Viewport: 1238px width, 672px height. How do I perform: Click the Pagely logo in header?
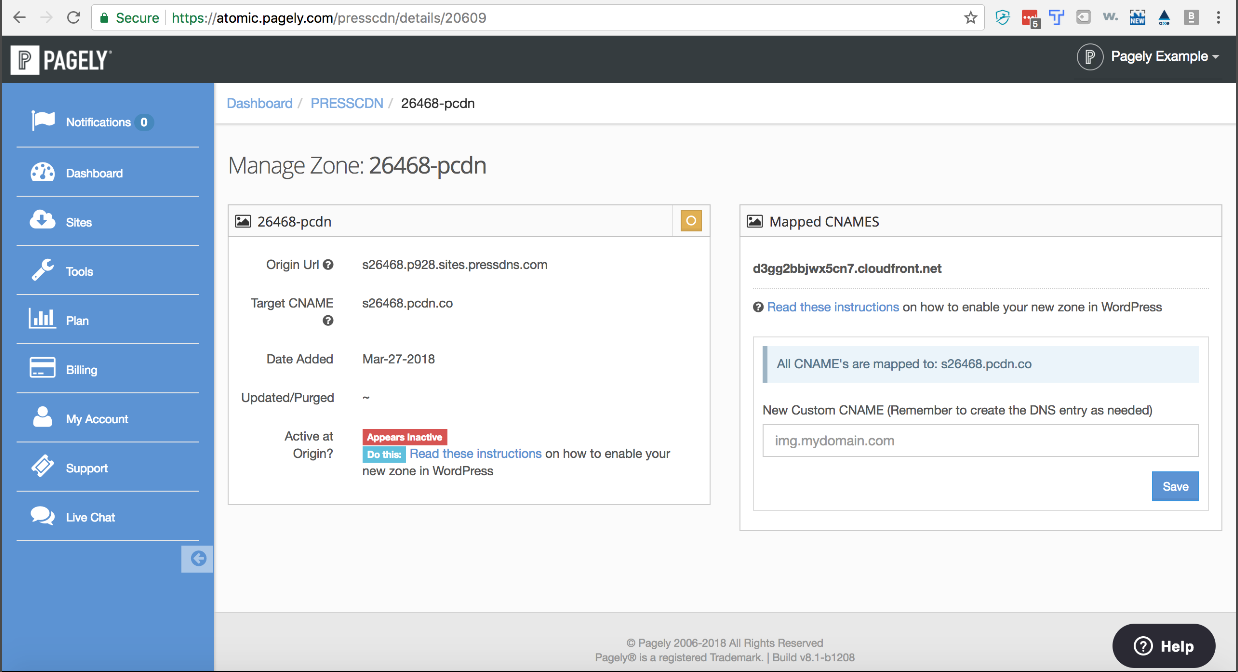click(61, 60)
